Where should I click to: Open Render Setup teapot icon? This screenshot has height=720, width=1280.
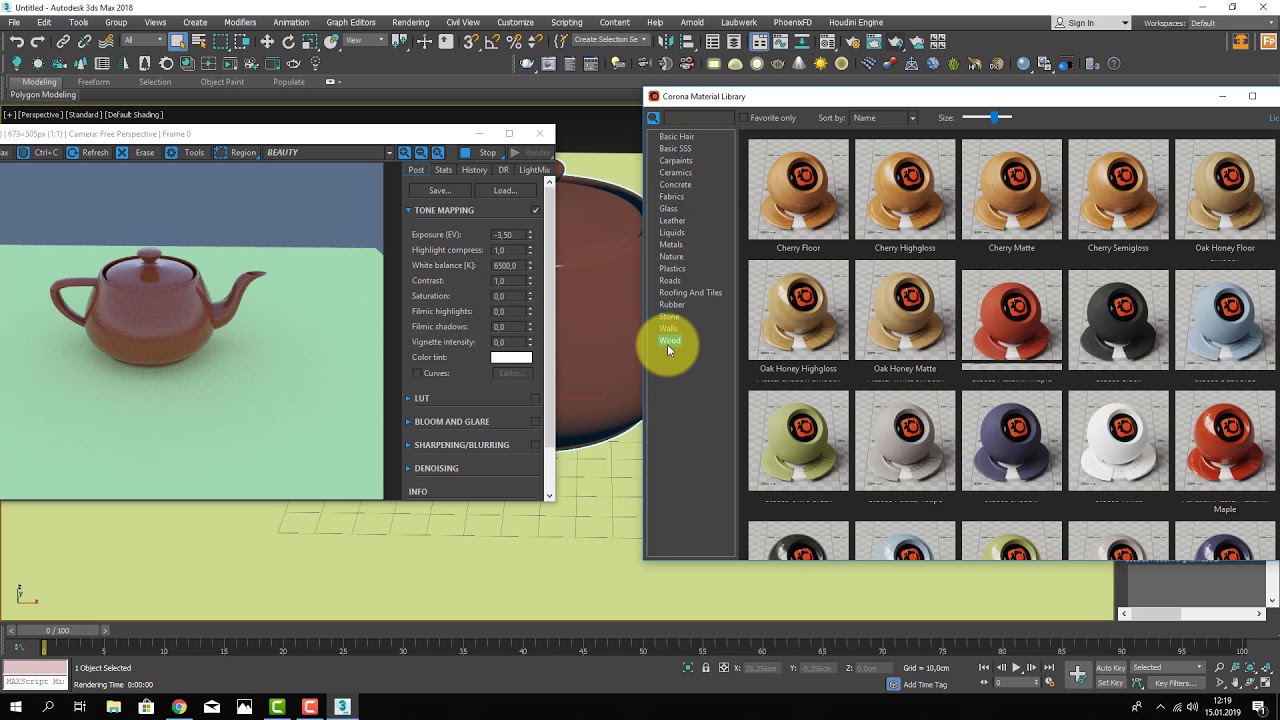coord(852,41)
